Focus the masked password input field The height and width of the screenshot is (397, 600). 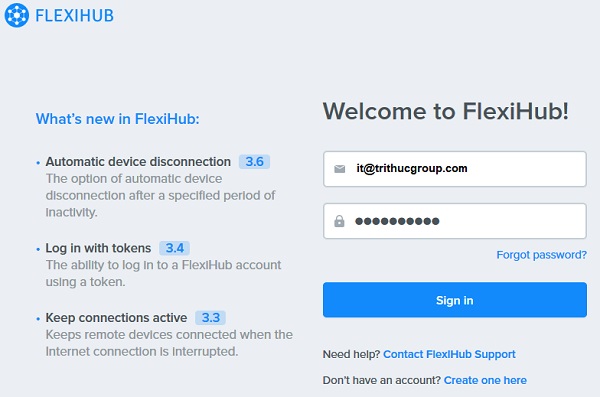(x=455, y=221)
